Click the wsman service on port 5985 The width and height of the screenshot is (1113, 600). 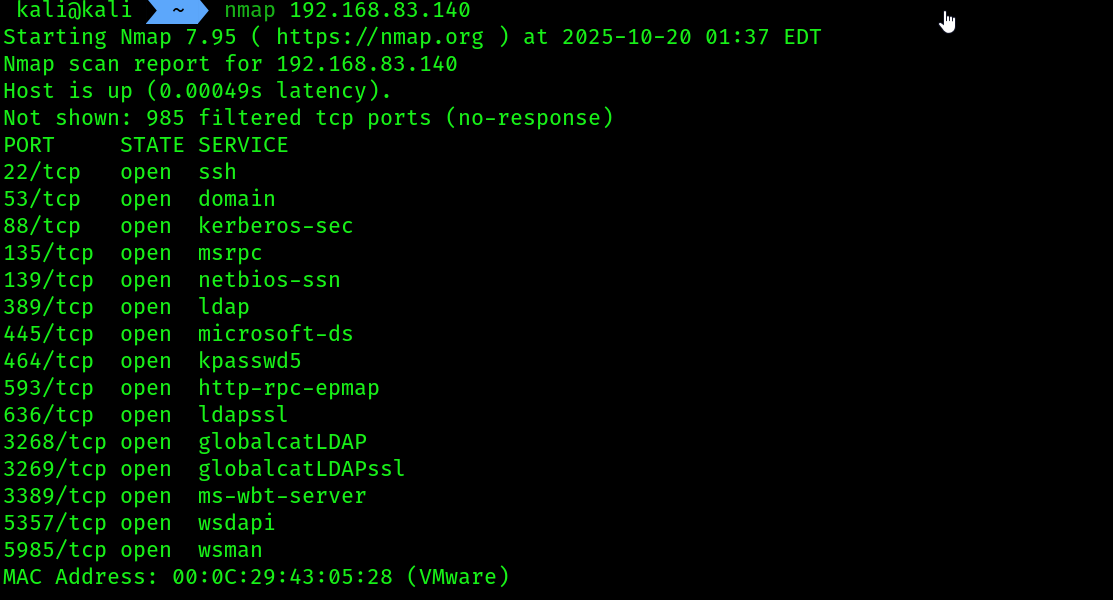pos(230,550)
